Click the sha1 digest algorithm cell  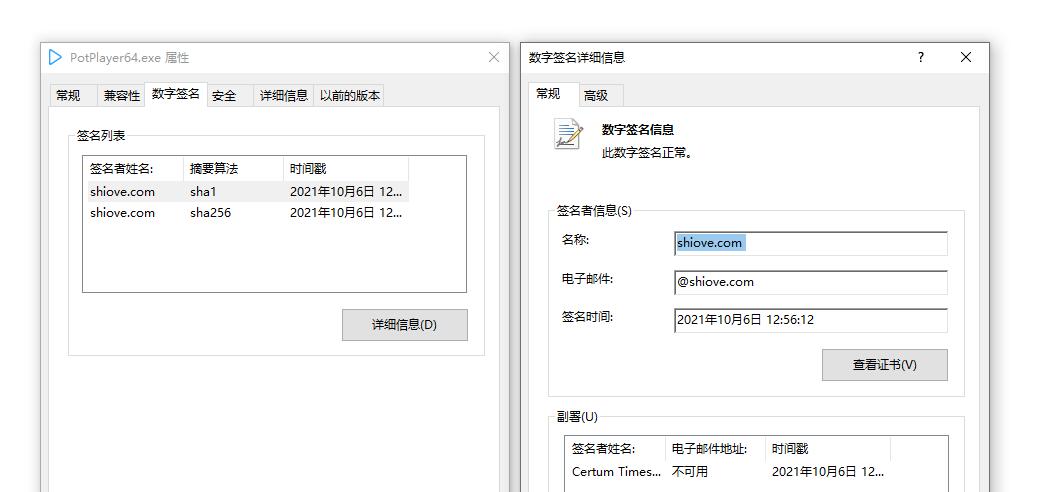pyautogui.click(x=203, y=191)
